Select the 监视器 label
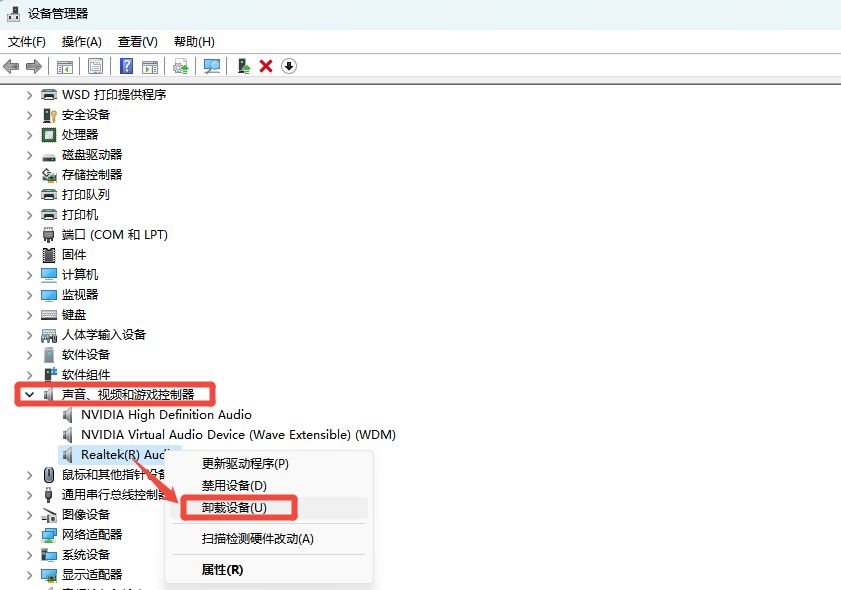 [x=80, y=294]
